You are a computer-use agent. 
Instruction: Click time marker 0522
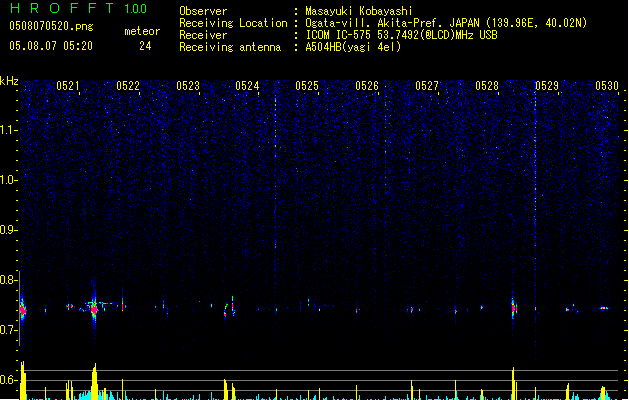pyautogui.click(x=128, y=85)
